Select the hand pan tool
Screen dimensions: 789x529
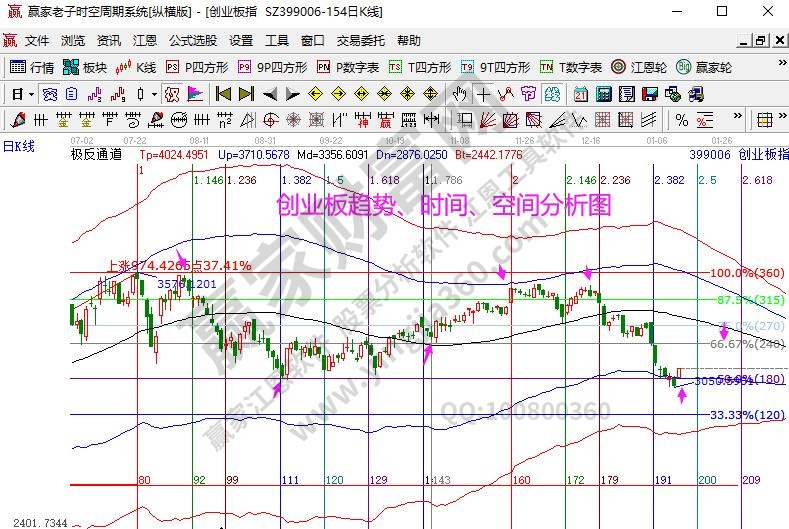[459, 94]
